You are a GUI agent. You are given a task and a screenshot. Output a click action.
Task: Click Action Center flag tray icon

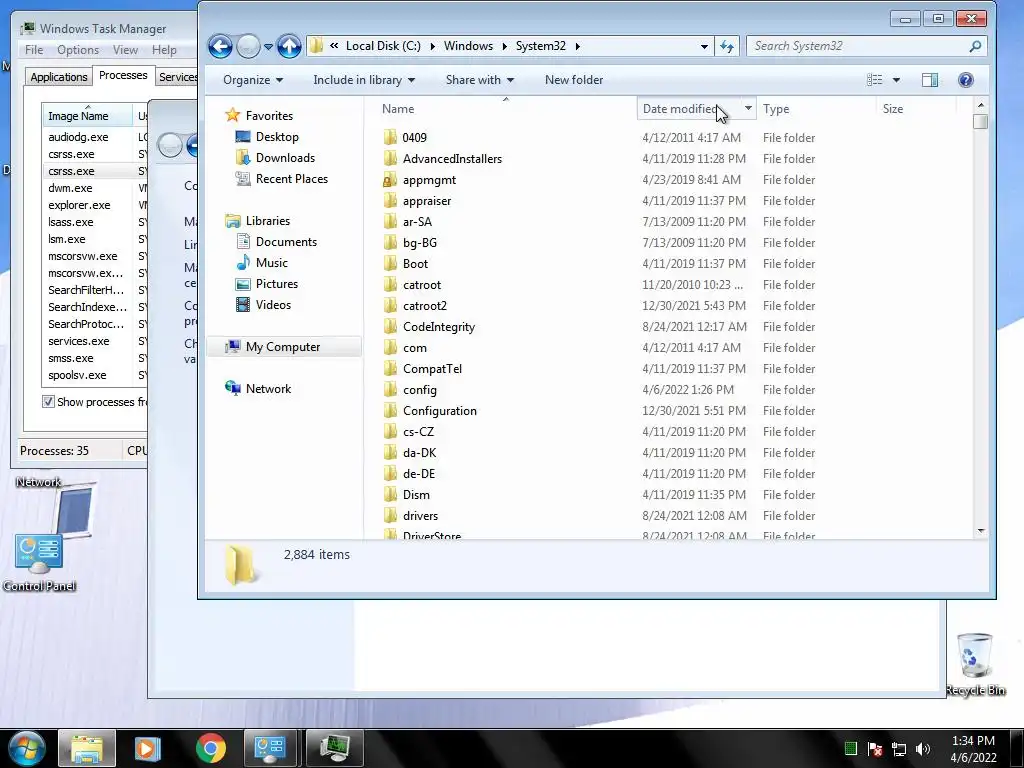tap(875, 749)
